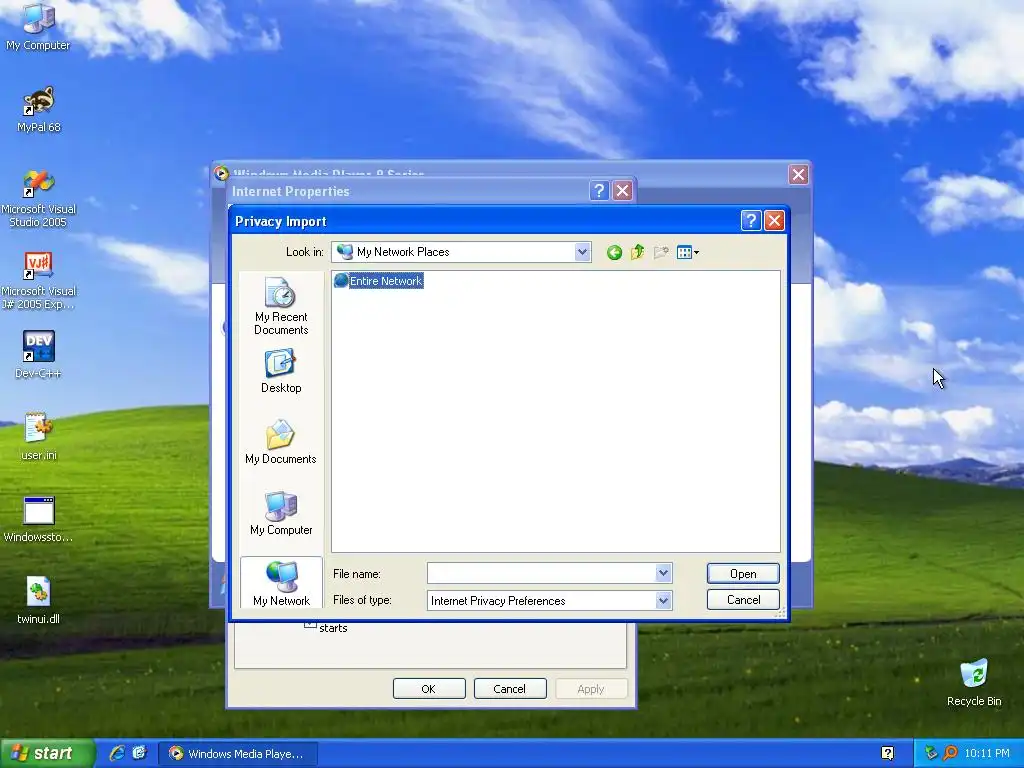This screenshot has width=1024, height=768.
Task: Select the Dev-C++ desktop shortcut
Action: tap(38, 355)
